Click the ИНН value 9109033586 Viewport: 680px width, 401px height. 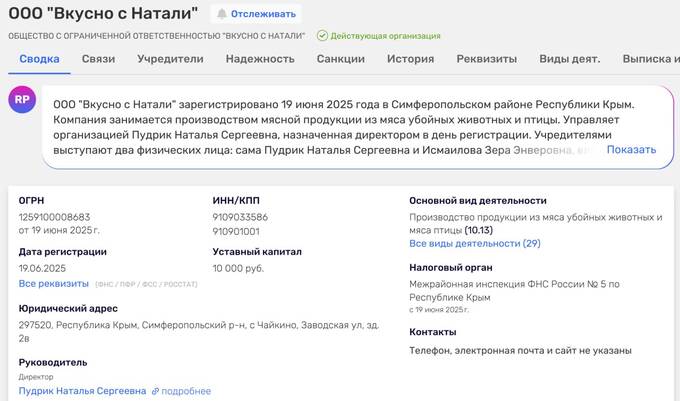pos(240,217)
